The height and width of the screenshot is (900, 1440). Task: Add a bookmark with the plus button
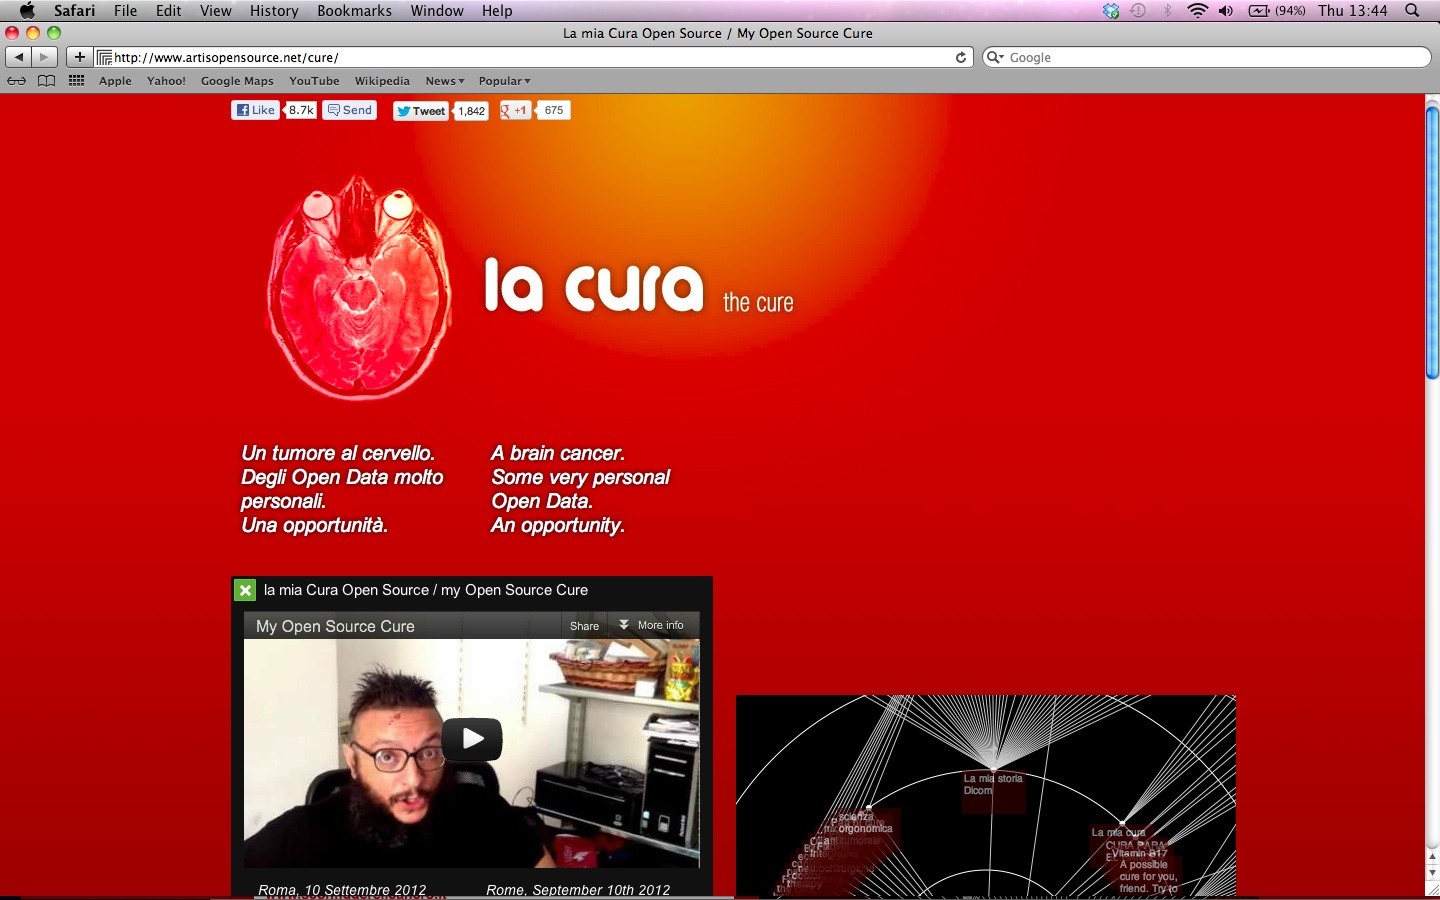click(x=80, y=57)
